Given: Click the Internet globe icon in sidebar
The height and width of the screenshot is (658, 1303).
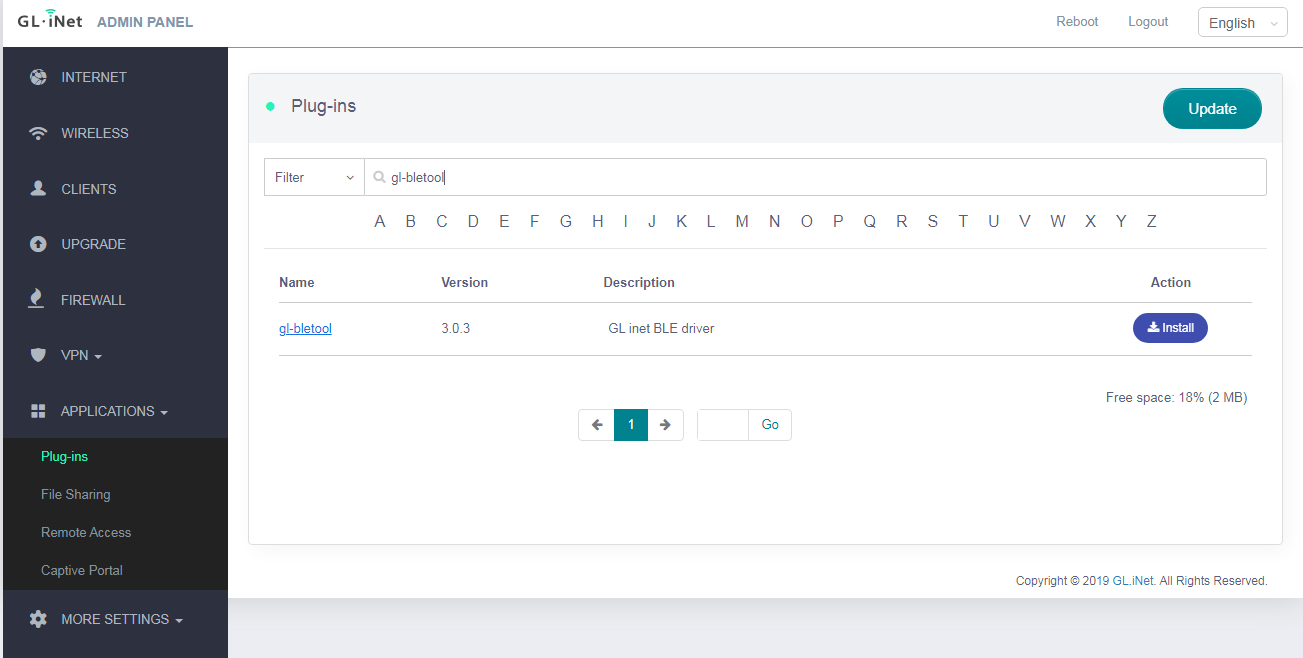Looking at the screenshot, I should tap(38, 77).
